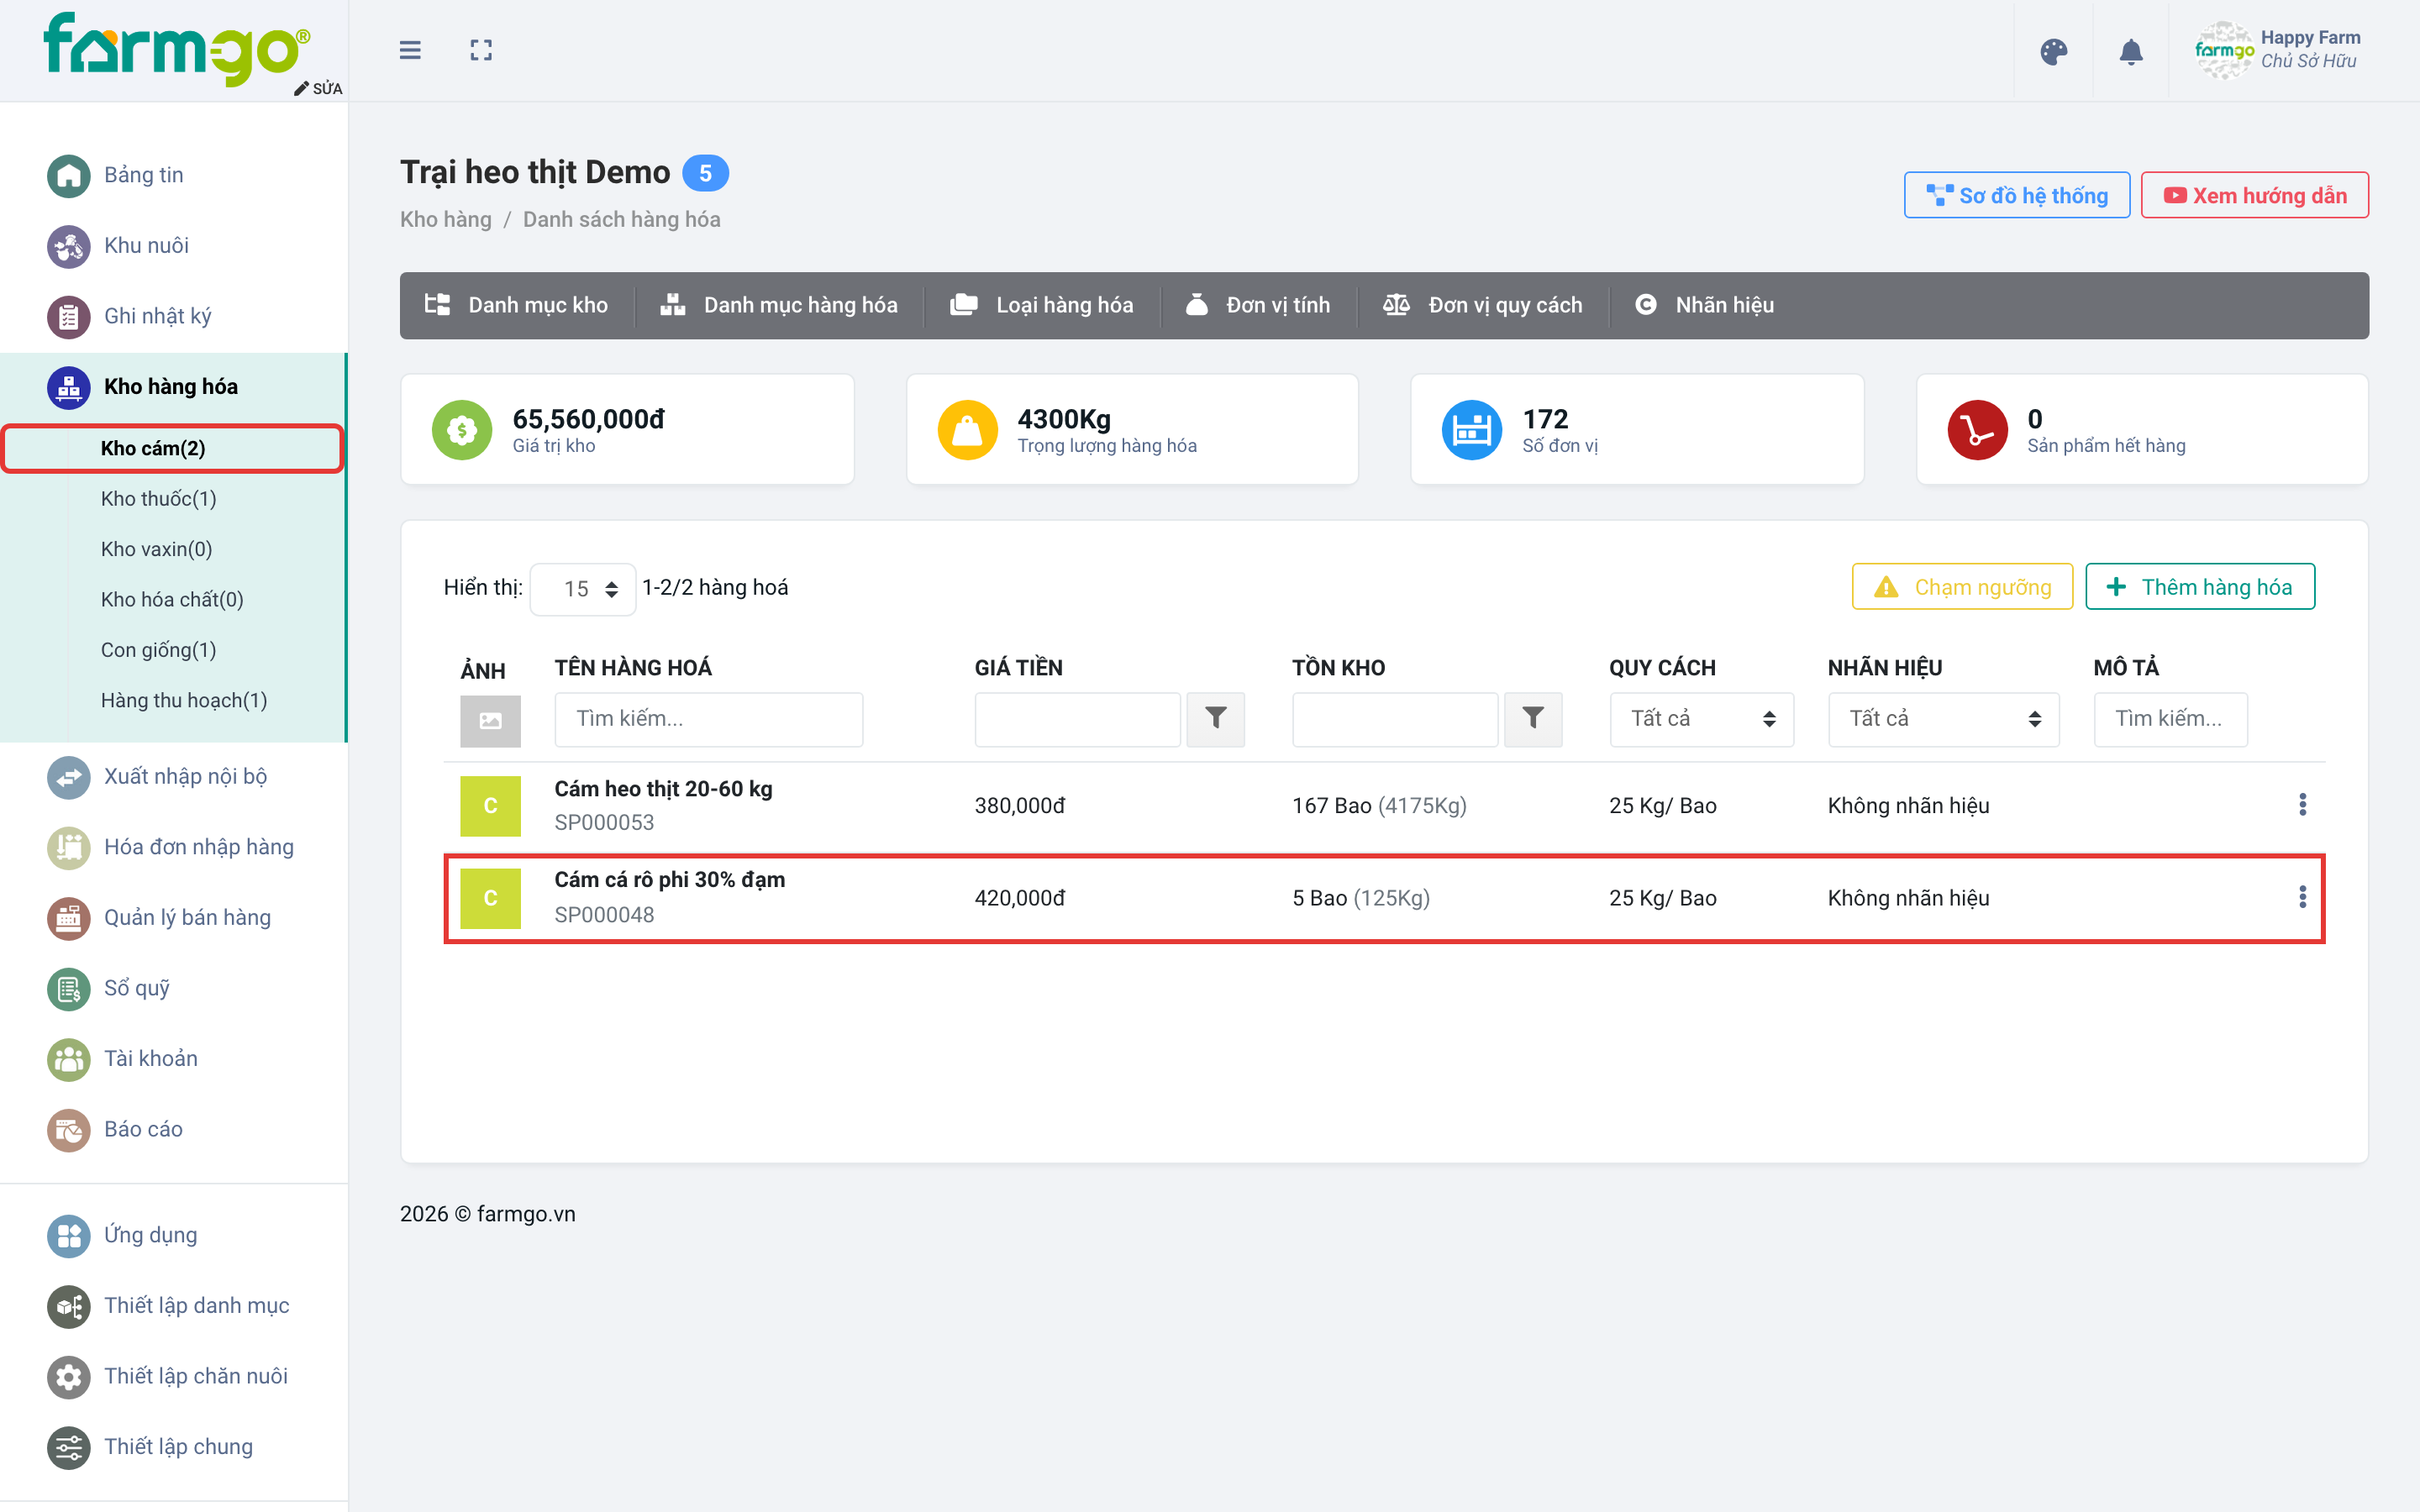Viewport: 2420px width, 1512px height.
Task: Click the Sơ đồ hệ thống button
Action: click(2016, 196)
